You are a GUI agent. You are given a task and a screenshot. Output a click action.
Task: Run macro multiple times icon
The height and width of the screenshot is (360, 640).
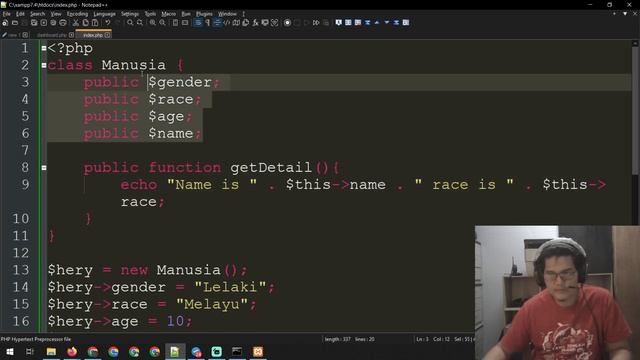tap(316, 23)
